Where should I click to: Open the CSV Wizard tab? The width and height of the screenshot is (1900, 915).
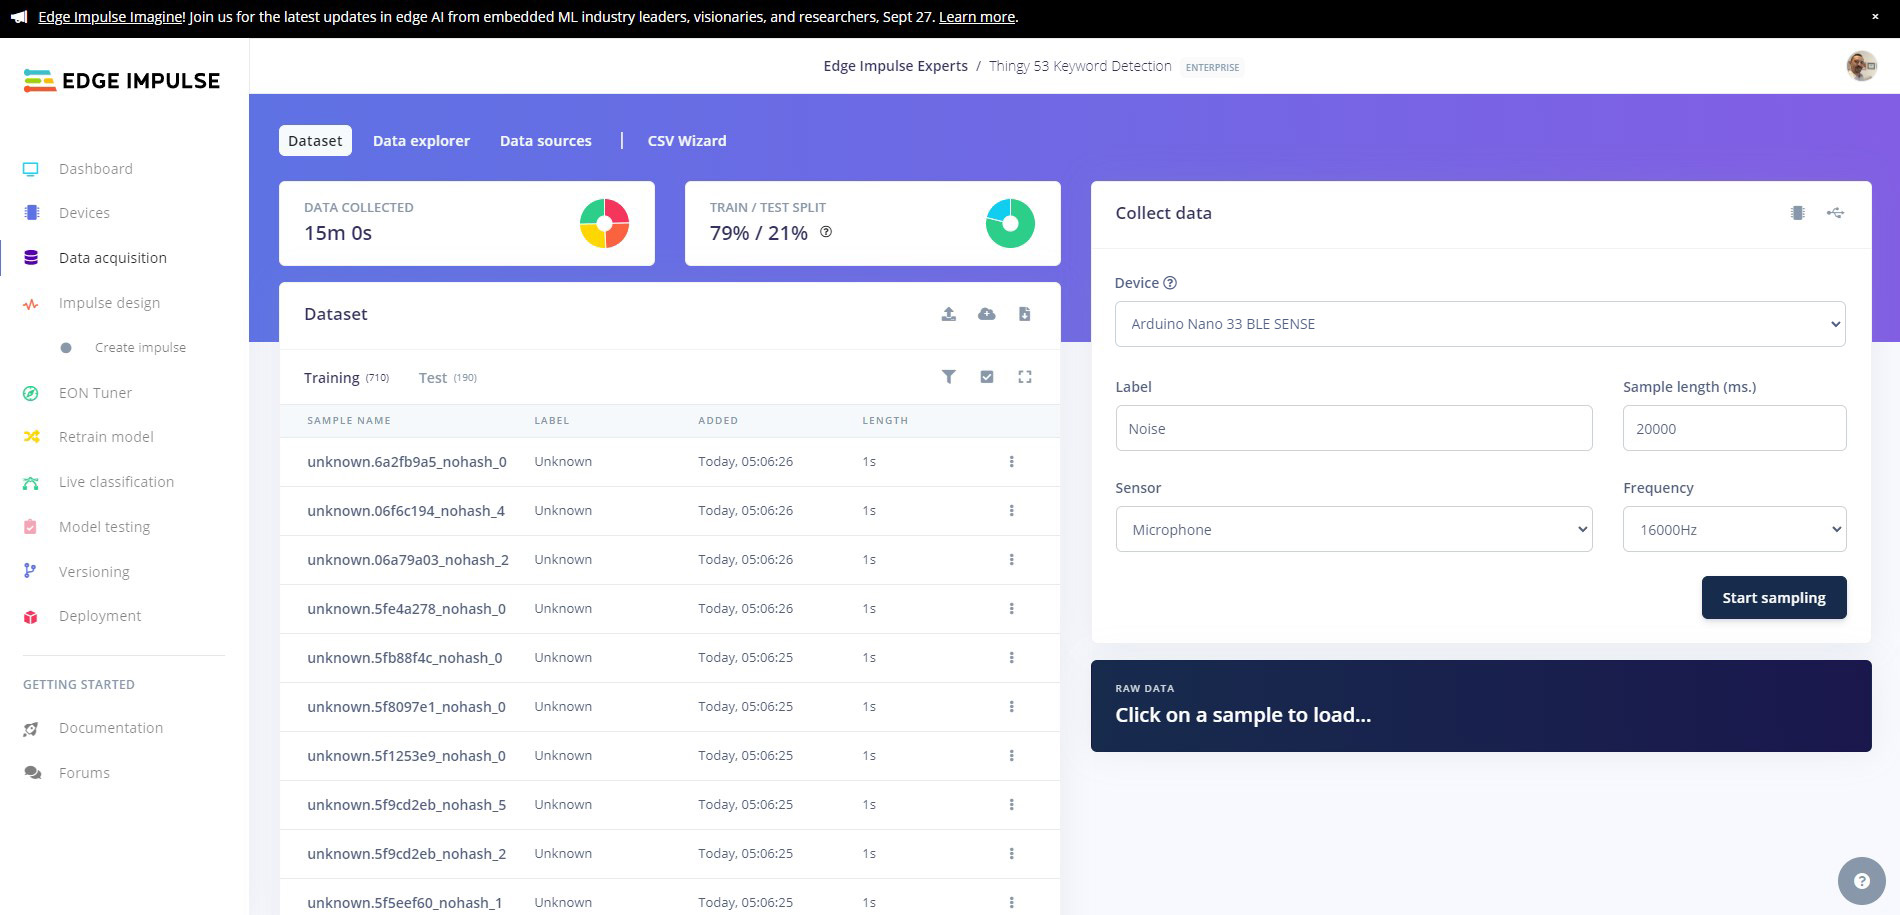tap(687, 141)
